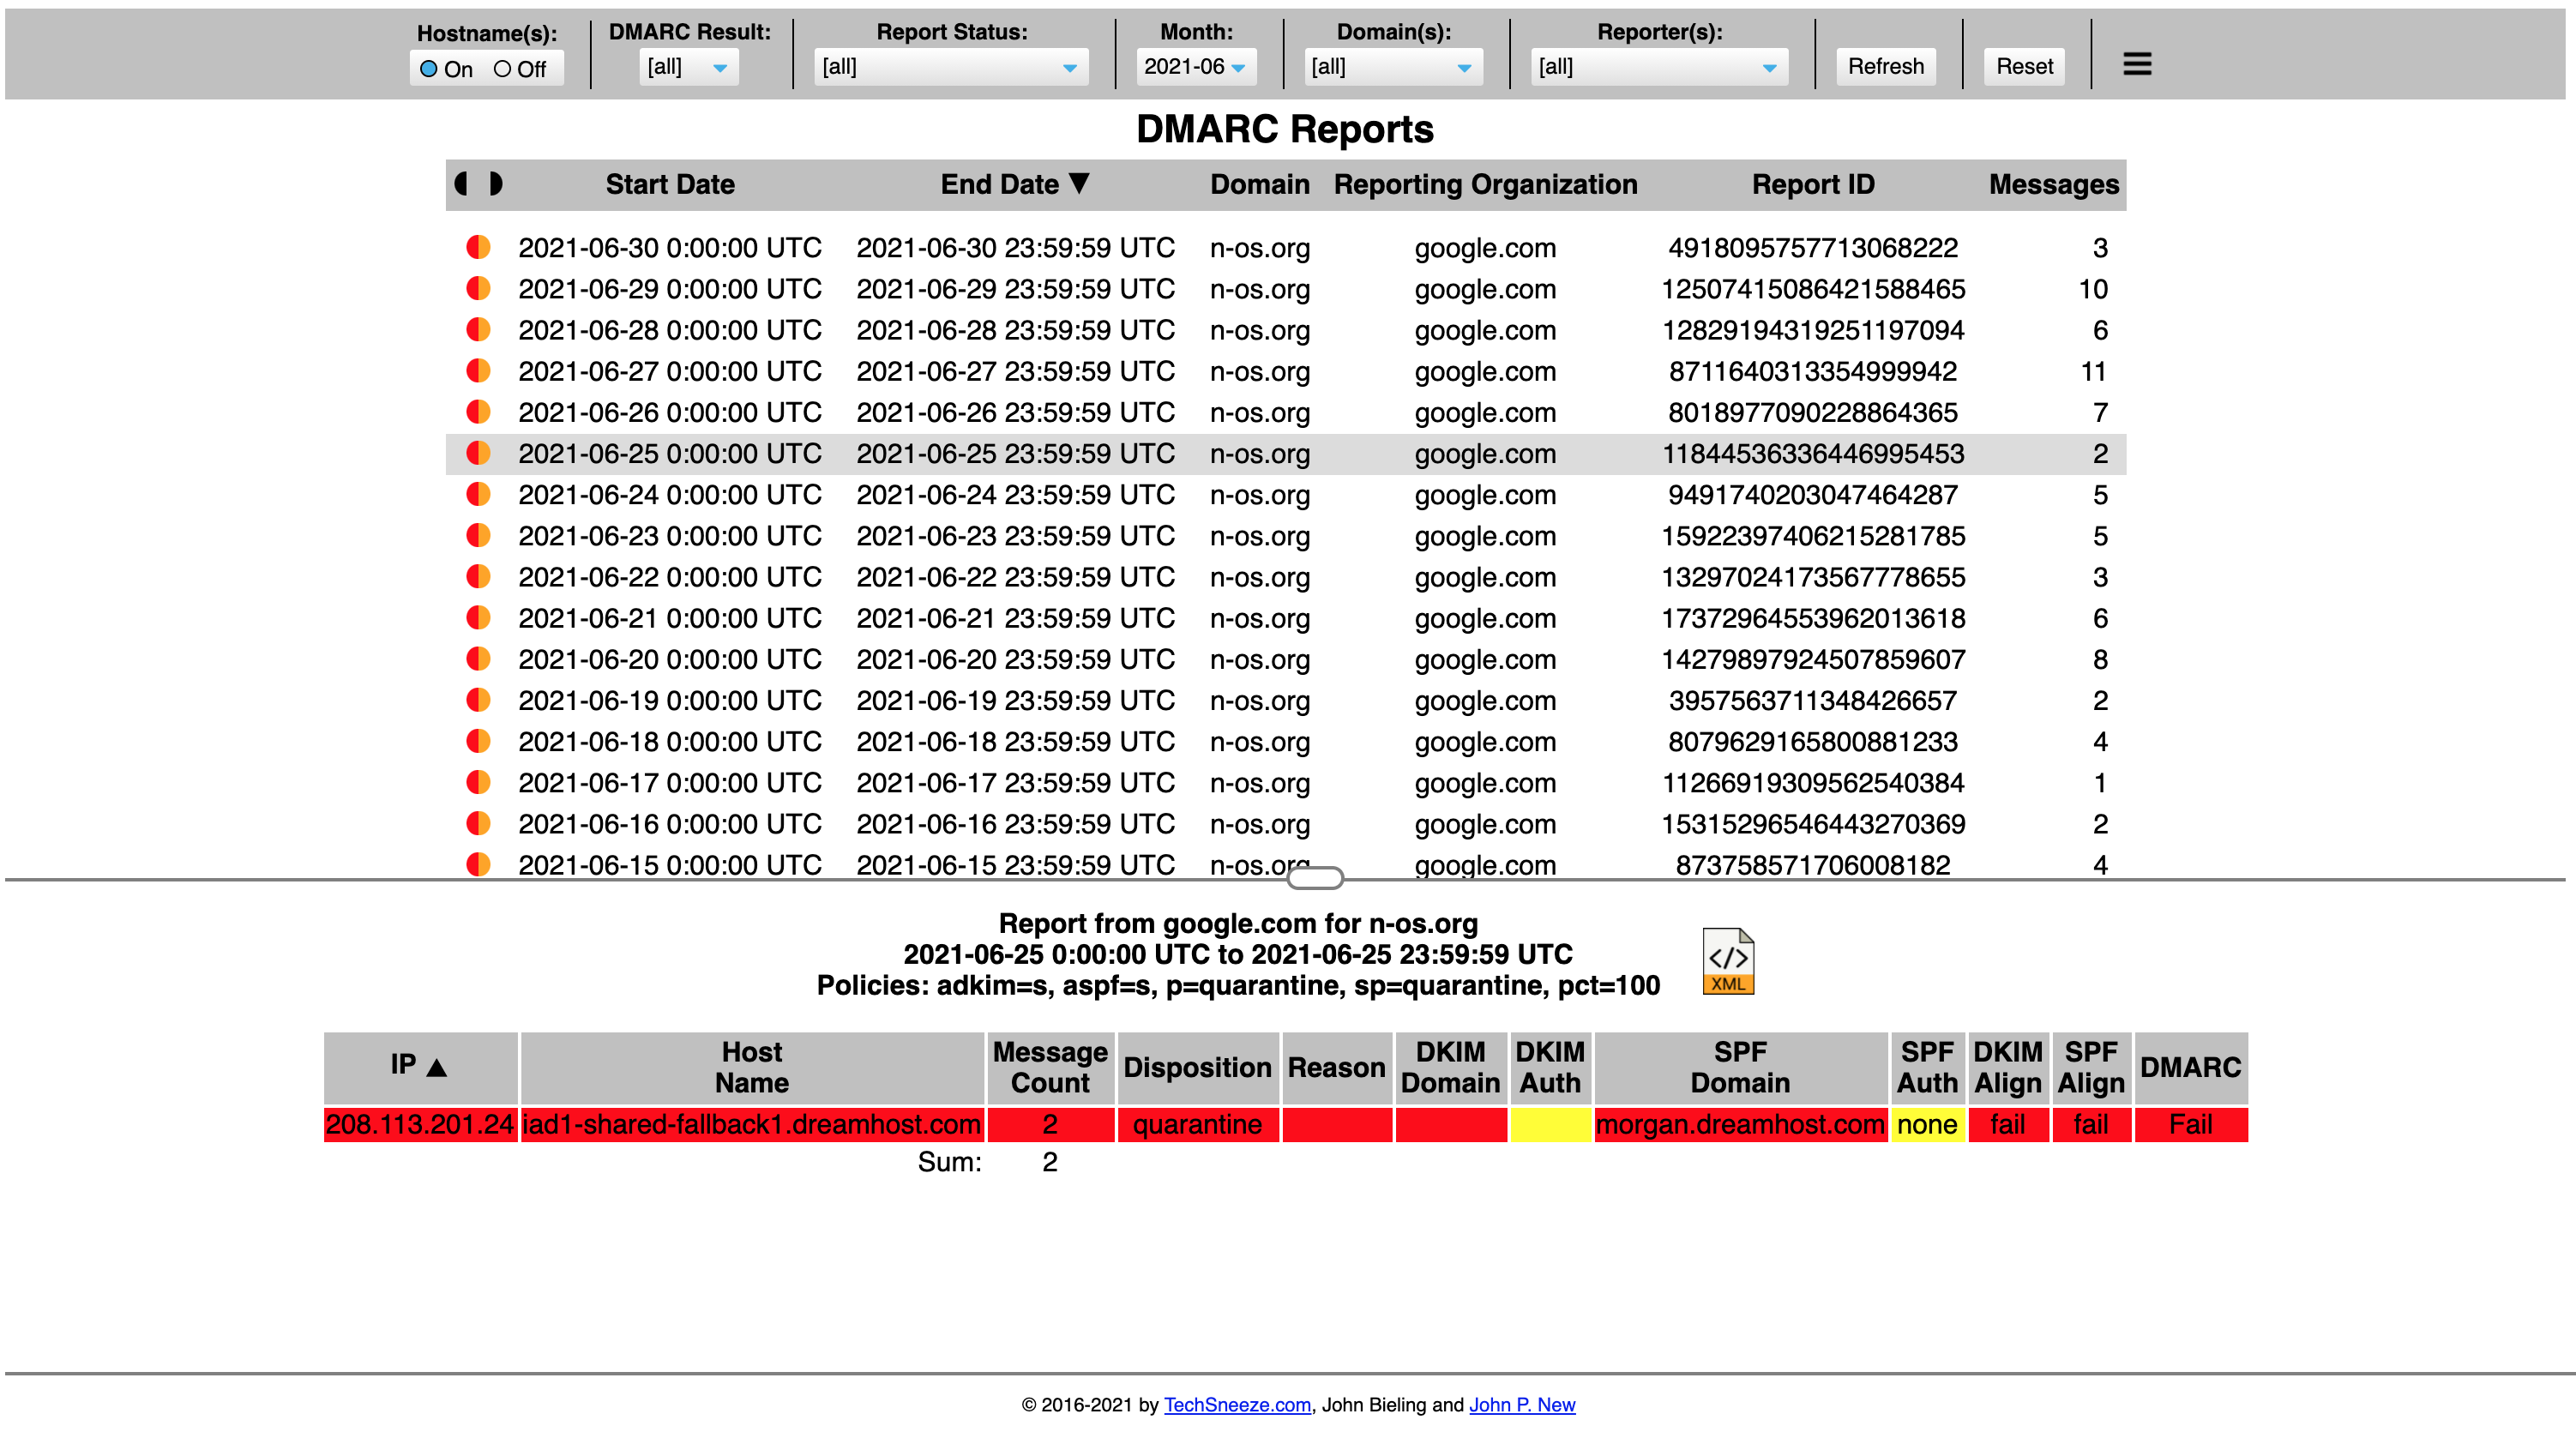Open the DMARC Result dropdown
2576x1432 pixels.
(x=689, y=67)
